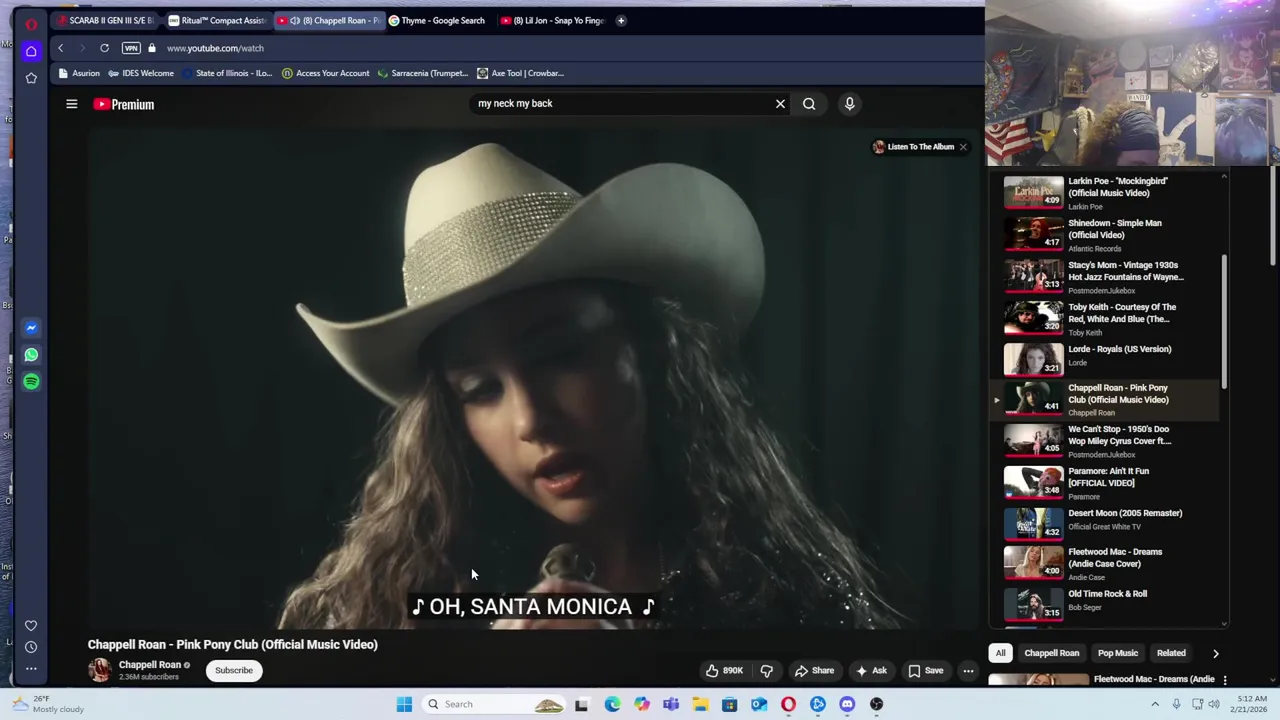The height and width of the screenshot is (720, 1280).
Task: Open the Listen To The Album link
Action: pos(913,147)
